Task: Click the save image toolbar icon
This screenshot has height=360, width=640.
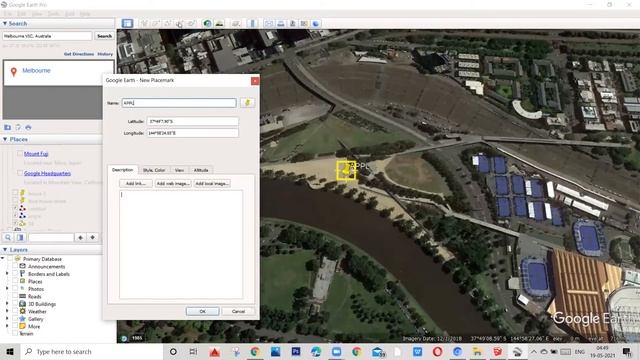Action: pyautogui.click(x=292, y=24)
